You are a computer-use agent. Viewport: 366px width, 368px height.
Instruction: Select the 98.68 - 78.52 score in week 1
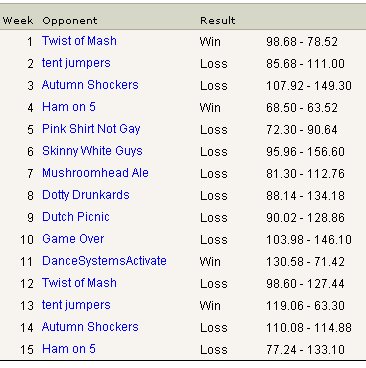pyautogui.click(x=302, y=42)
